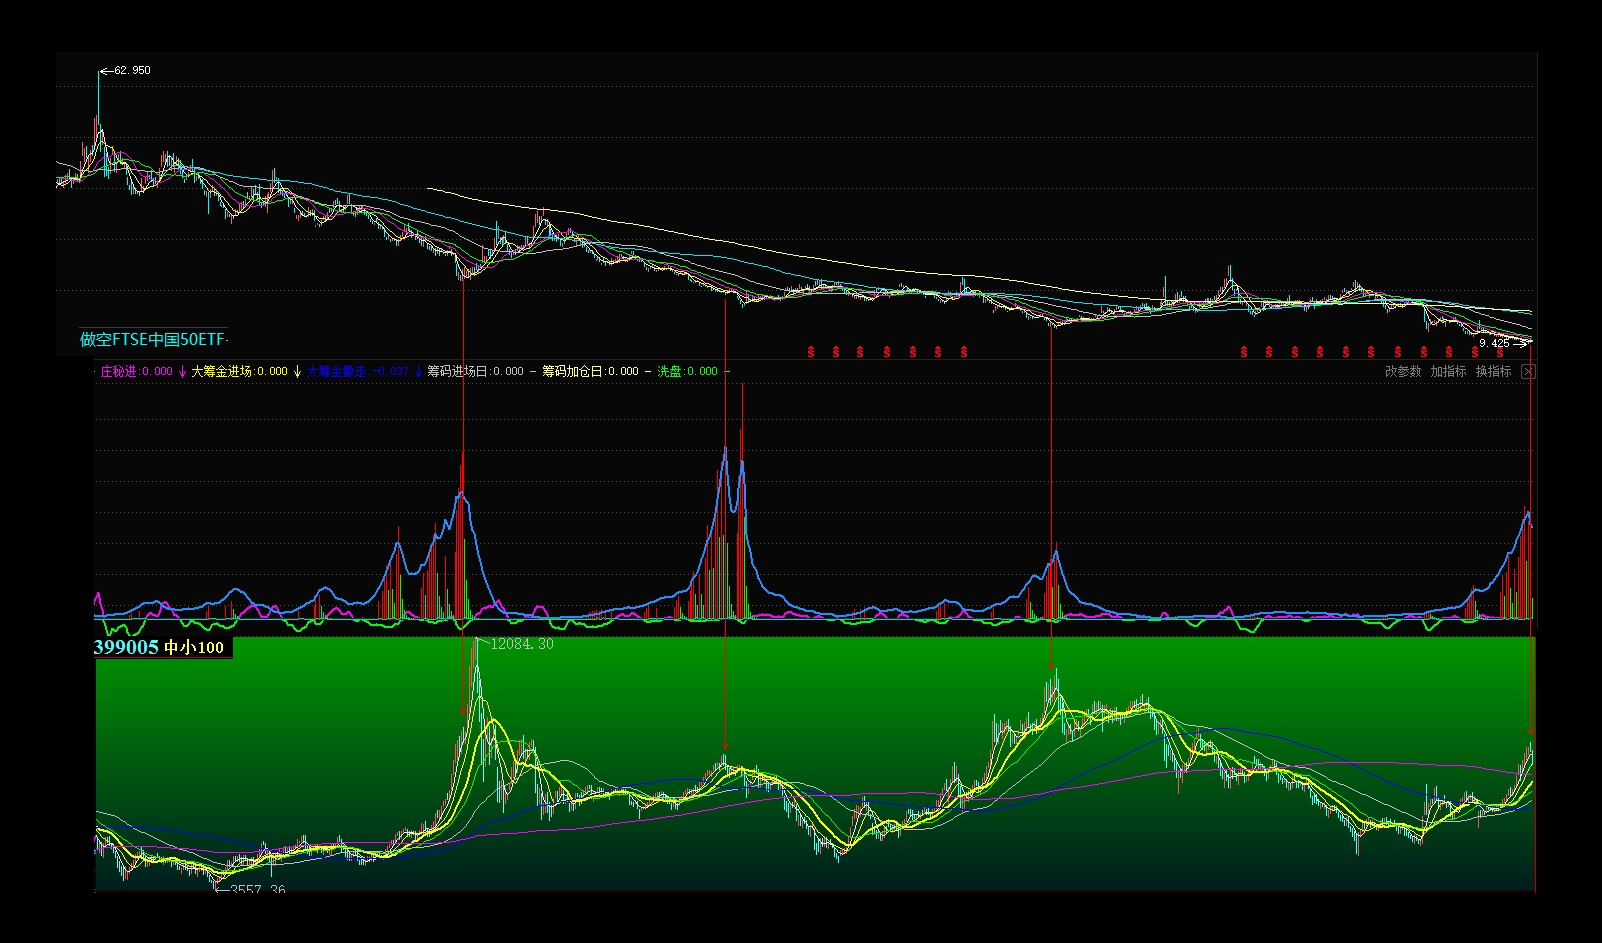Pick the 洗盘 indicator value label
The height and width of the screenshot is (943, 1602).
[x=687, y=372]
